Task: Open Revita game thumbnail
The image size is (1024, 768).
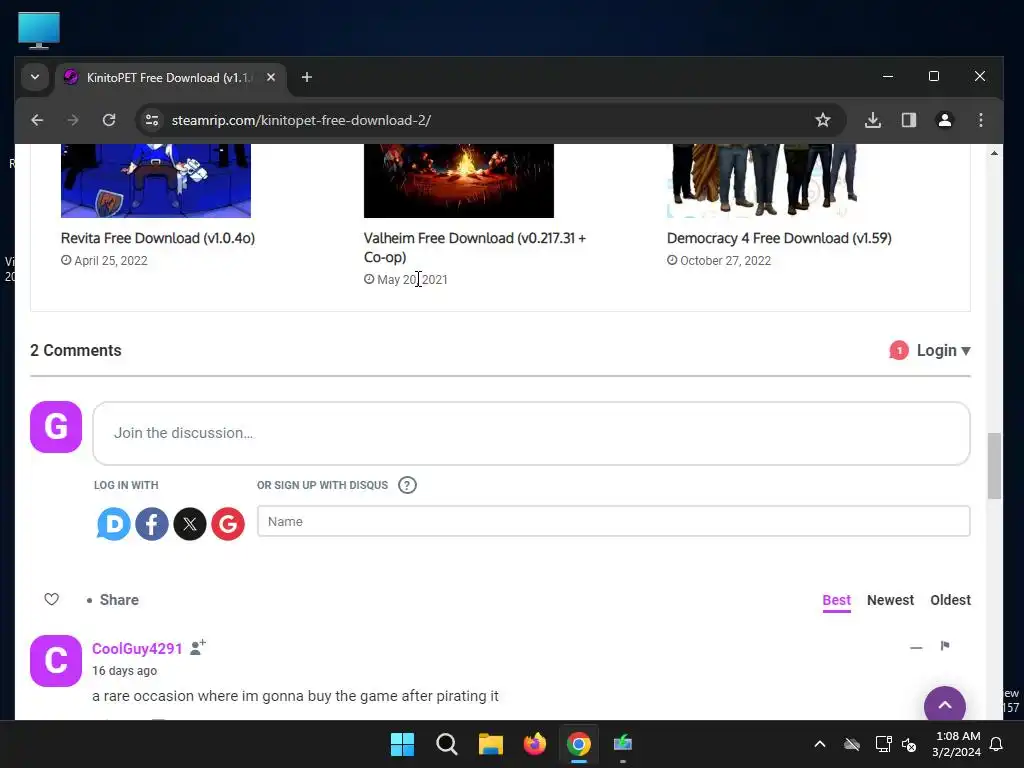Action: pyautogui.click(x=155, y=181)
